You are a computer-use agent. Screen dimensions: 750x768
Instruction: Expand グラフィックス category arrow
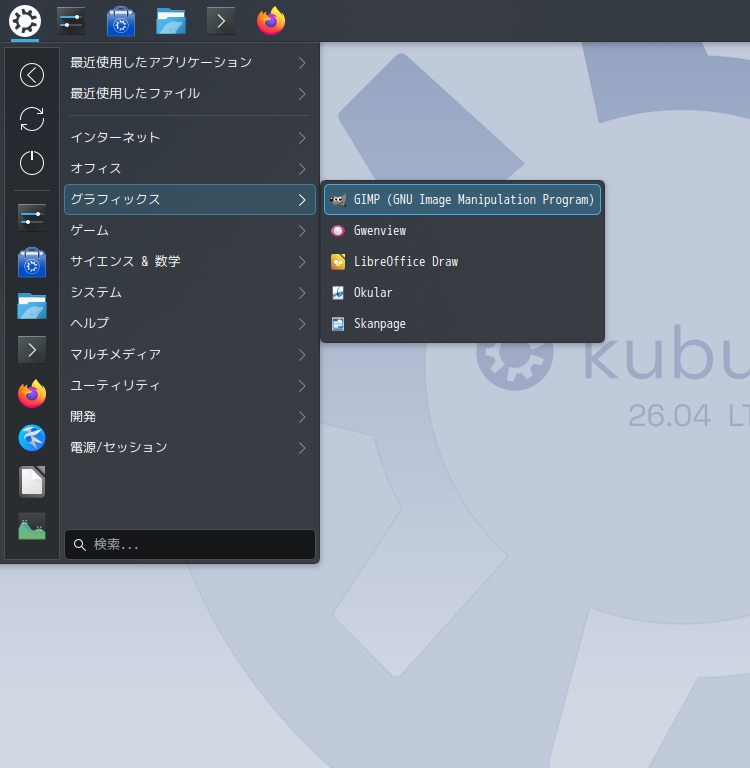click(302, 200)
